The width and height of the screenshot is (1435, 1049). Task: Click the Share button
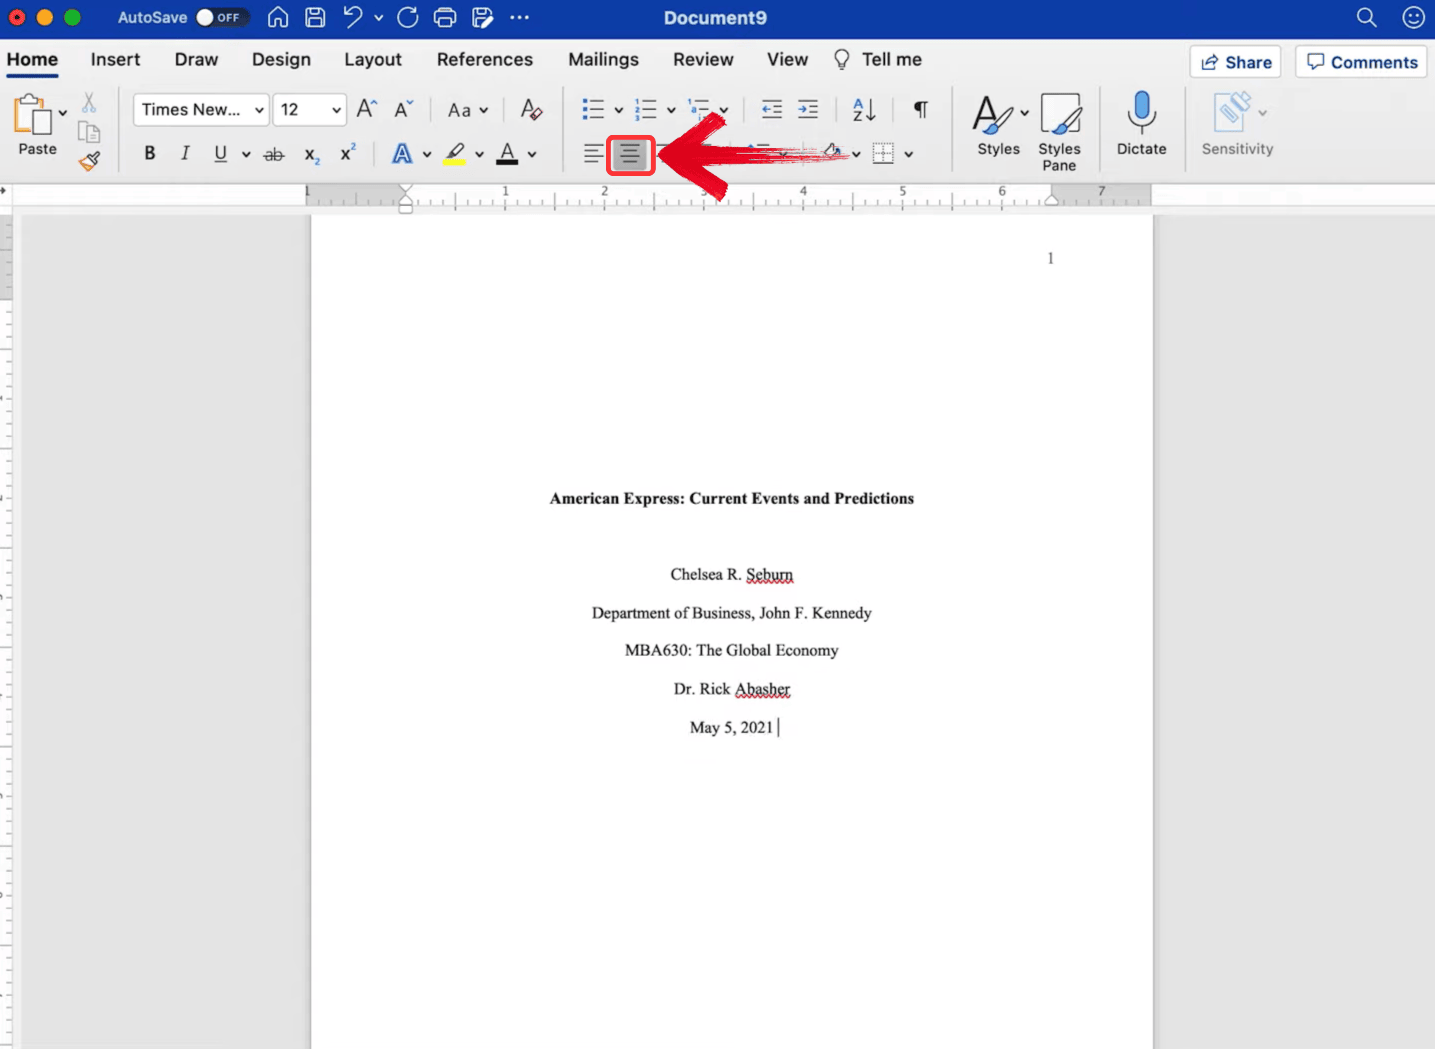[x=1234, y=61]
